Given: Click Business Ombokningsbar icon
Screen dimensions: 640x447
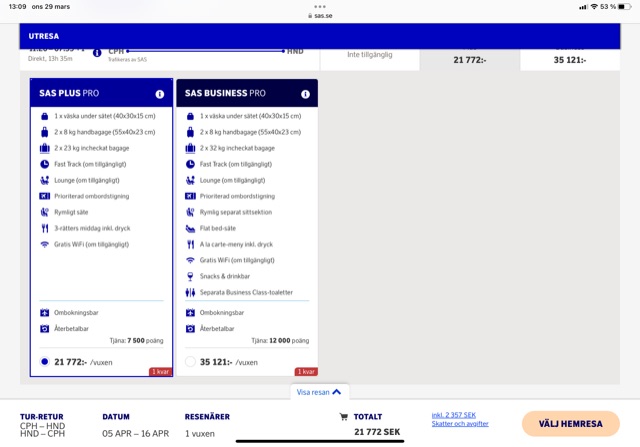Looking at the screenshot, I should point(190,313).
